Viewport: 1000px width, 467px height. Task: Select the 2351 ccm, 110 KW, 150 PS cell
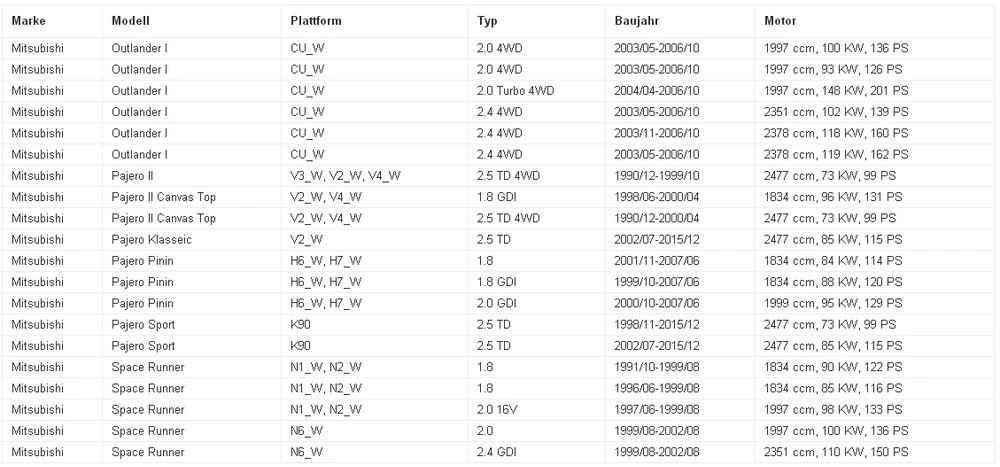click(x=875, y=452)
